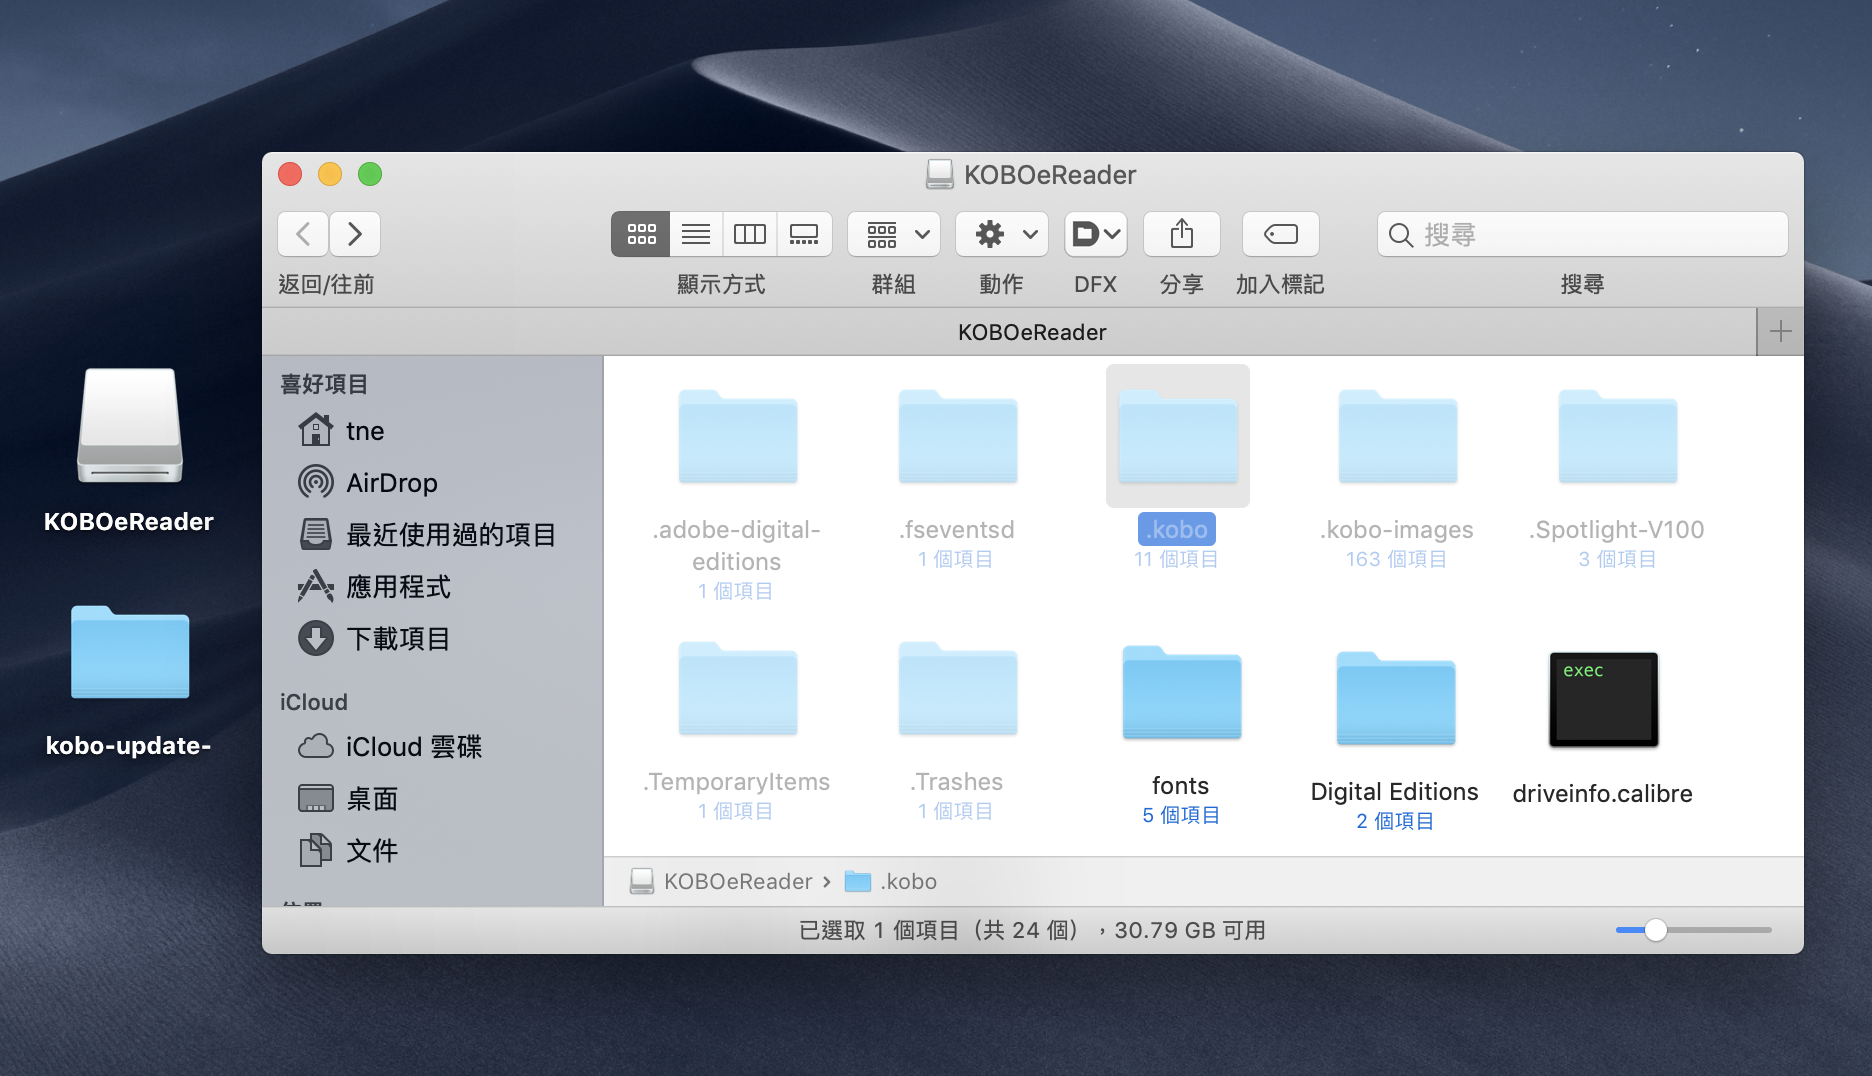Select the .TemporaryItems folder icon
Screen dimensions: 1872x1076
coord(738,689)
